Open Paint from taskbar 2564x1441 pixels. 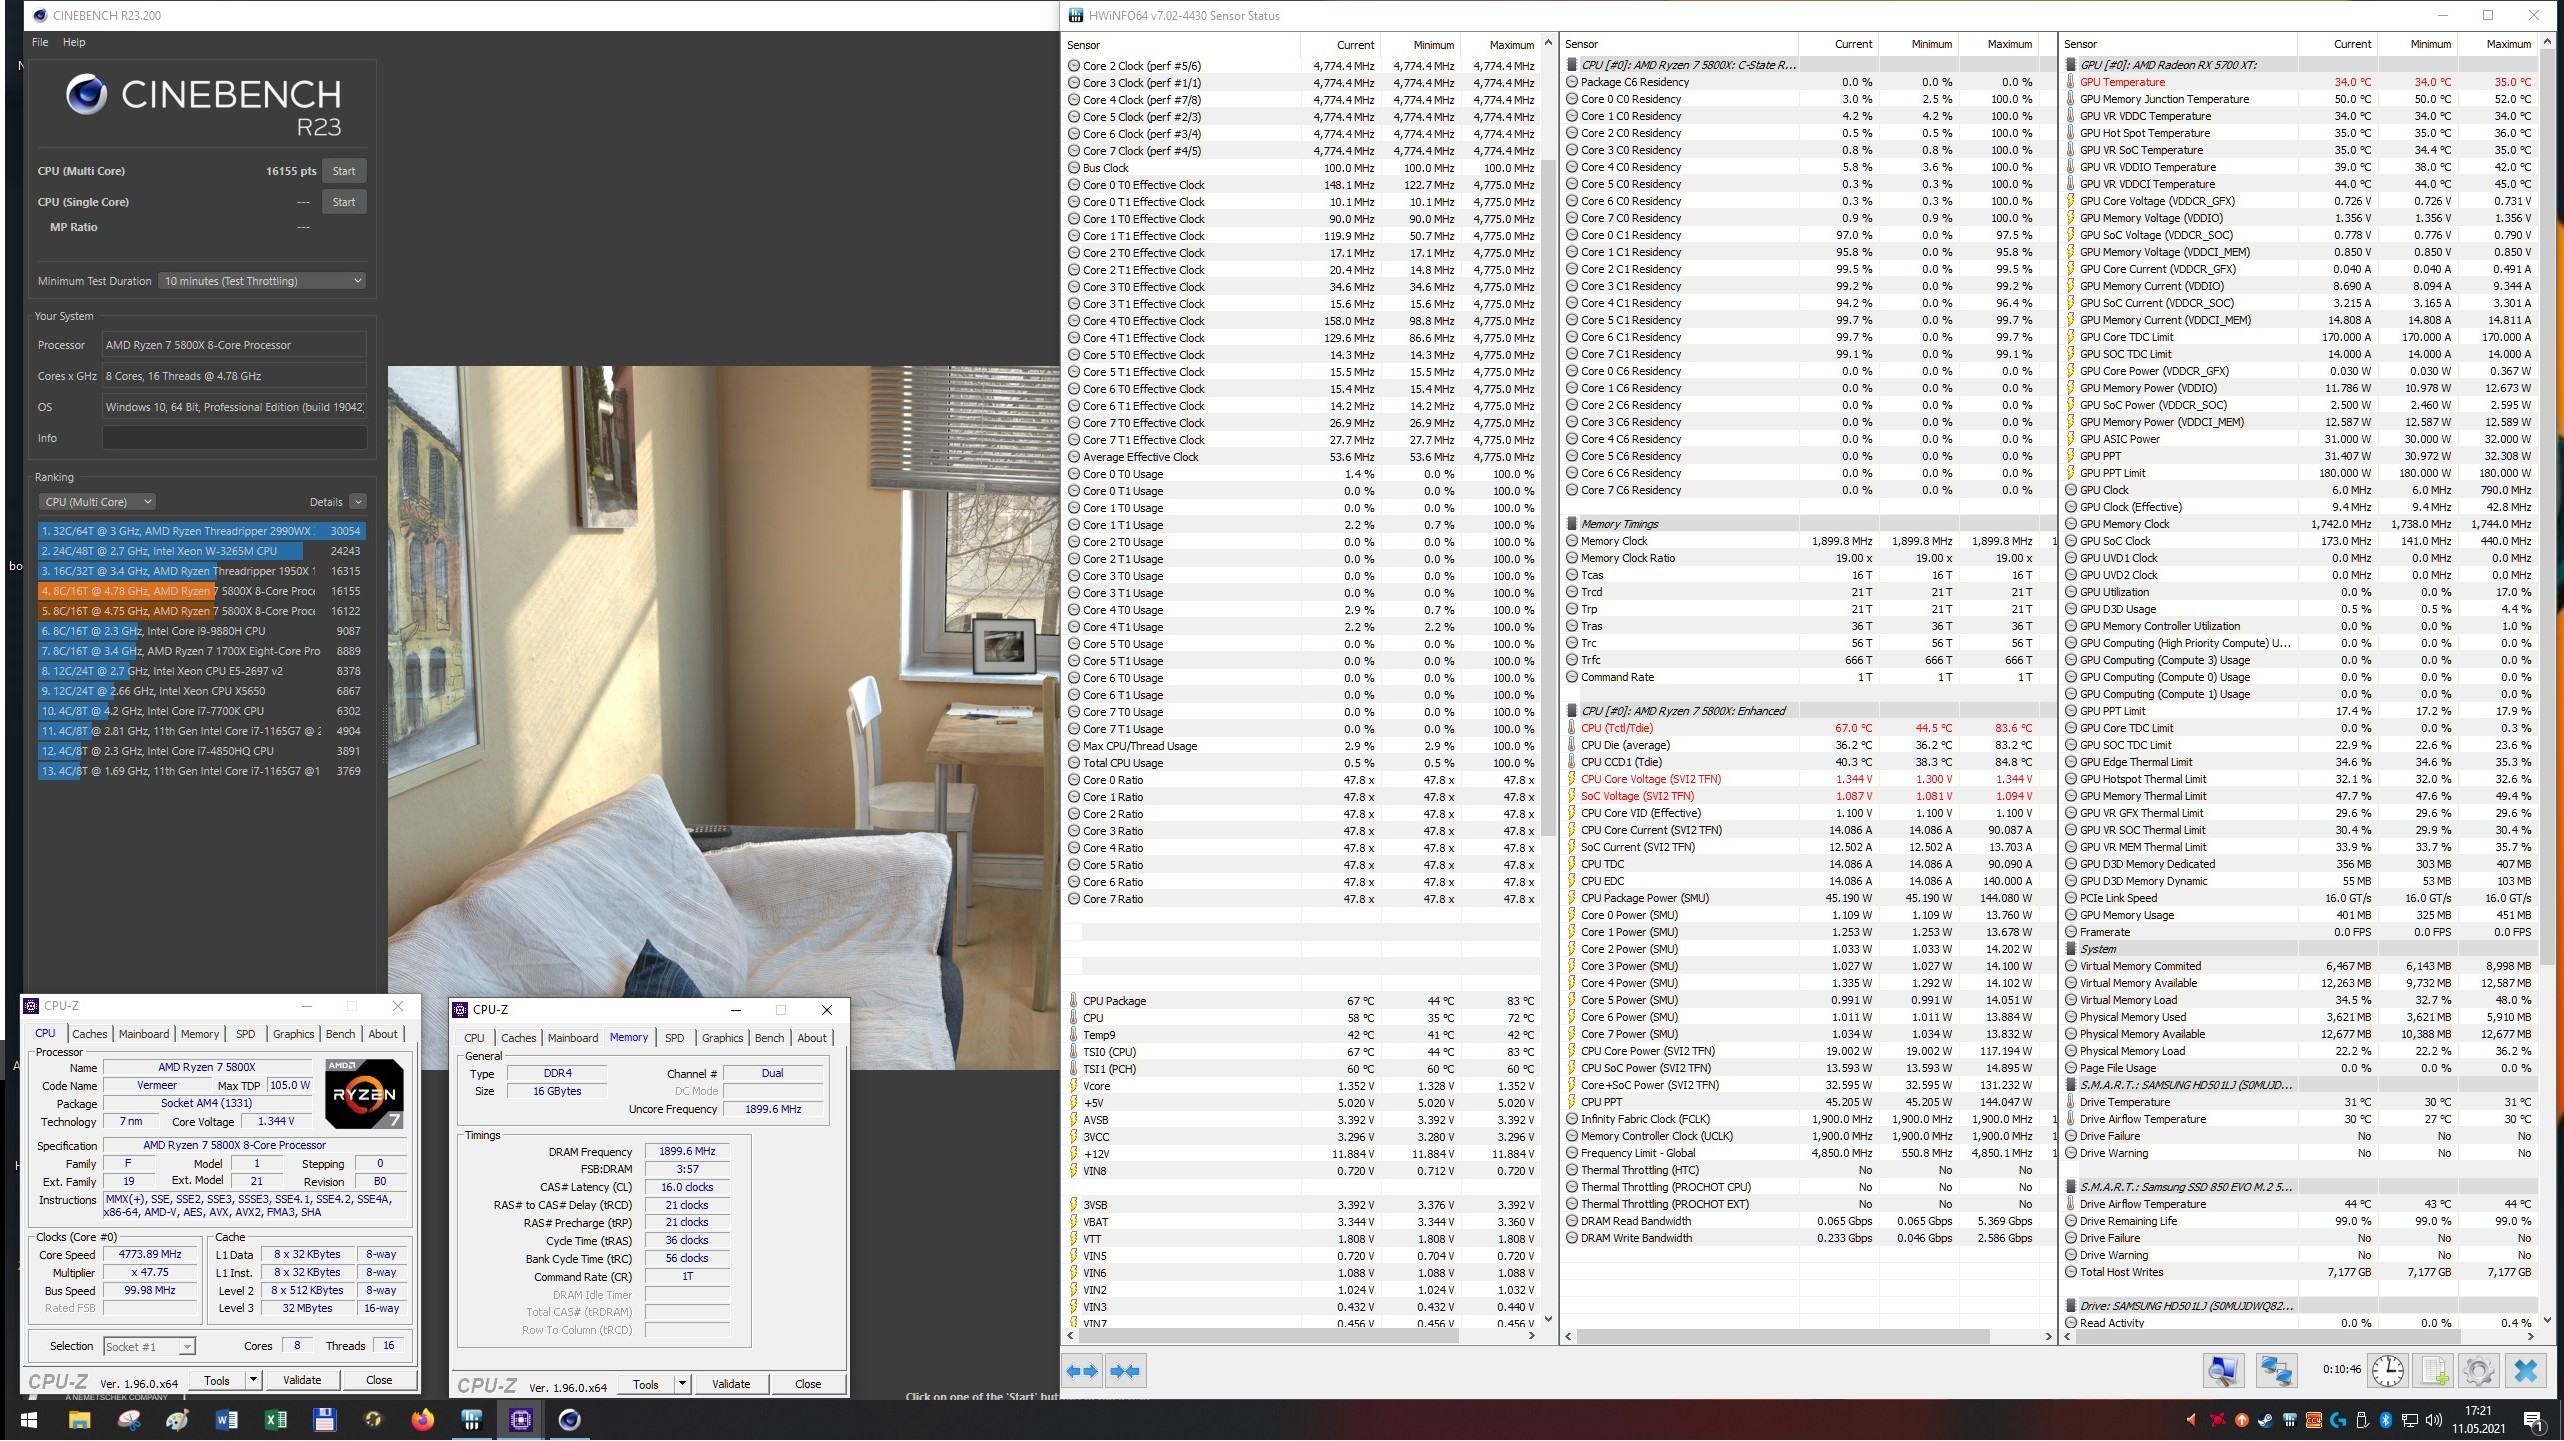(178, 1420)
